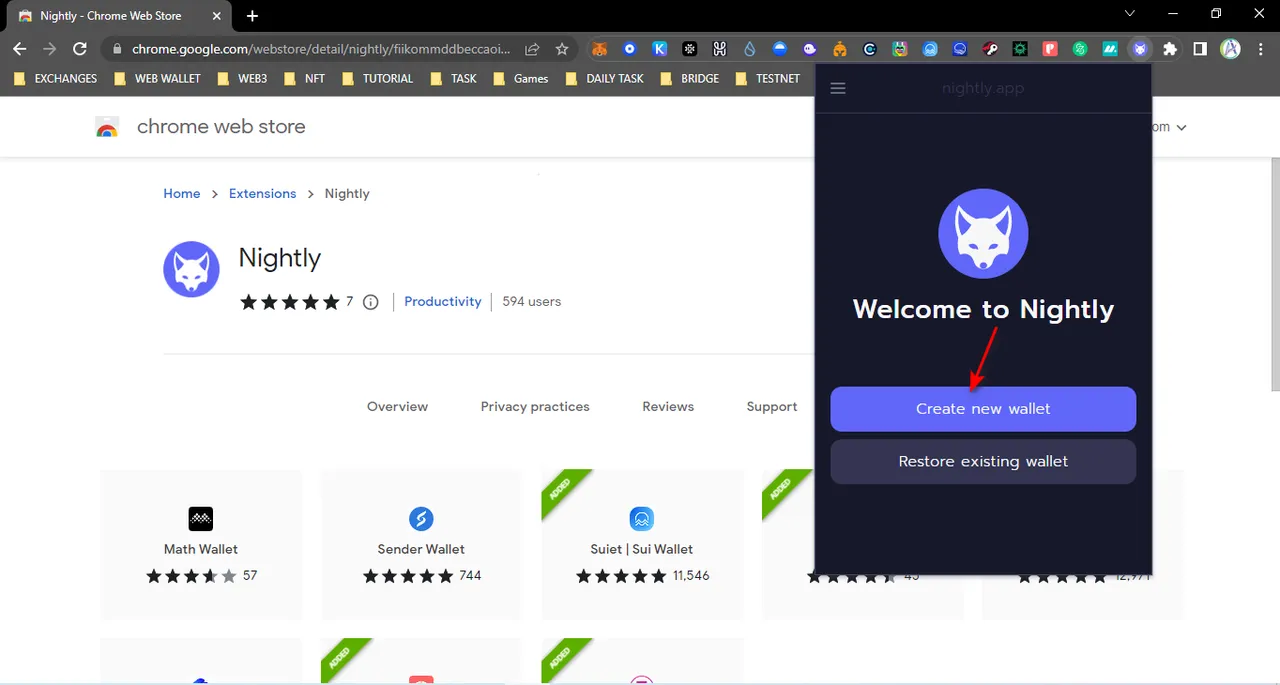The height and width of the screenshot is (685, 1280).
Task: Click the Sender Wallet logo icon
Action: click(x=421, y=519)
